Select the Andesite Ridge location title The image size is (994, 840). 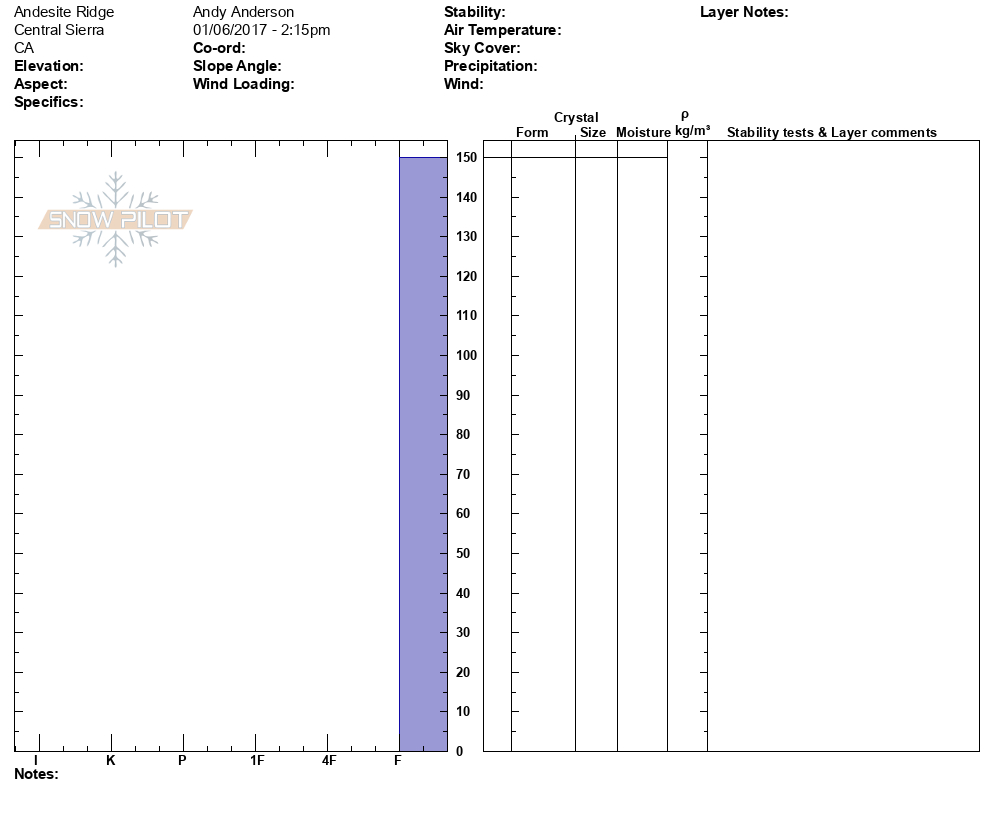pos(64,12)
